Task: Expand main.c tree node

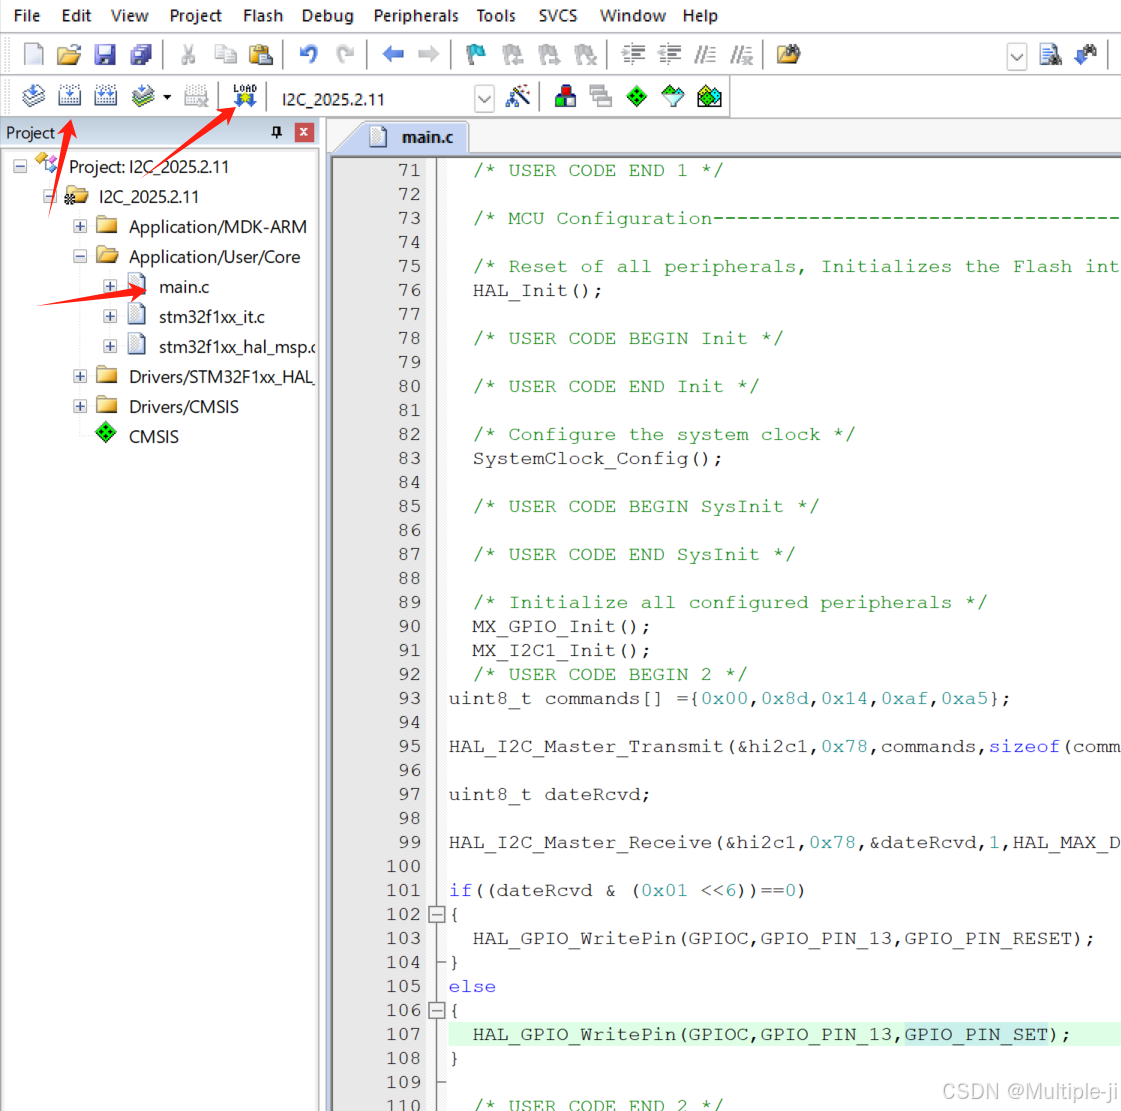Action: tap(110, 287)
